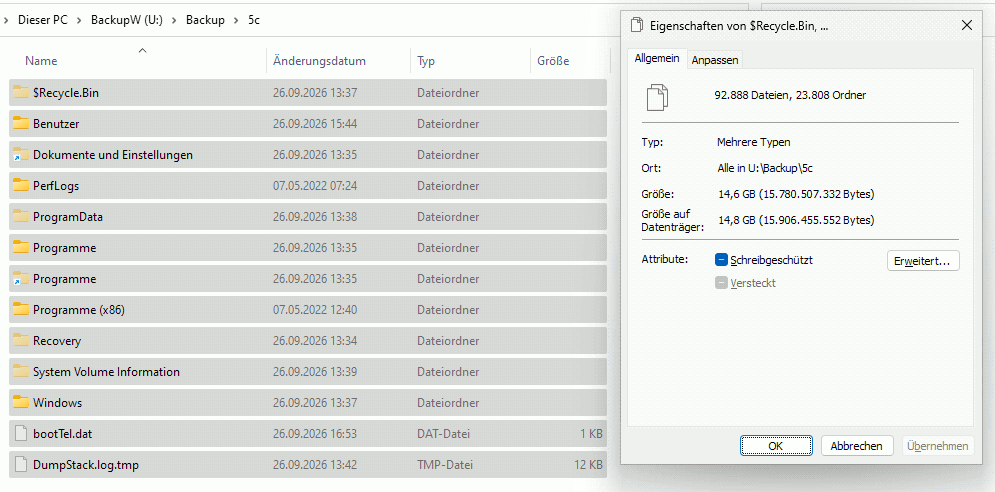Click the Alle in U:\Backup\5c location
Viewport: 995px width, 492px height.
click(765, 168)
